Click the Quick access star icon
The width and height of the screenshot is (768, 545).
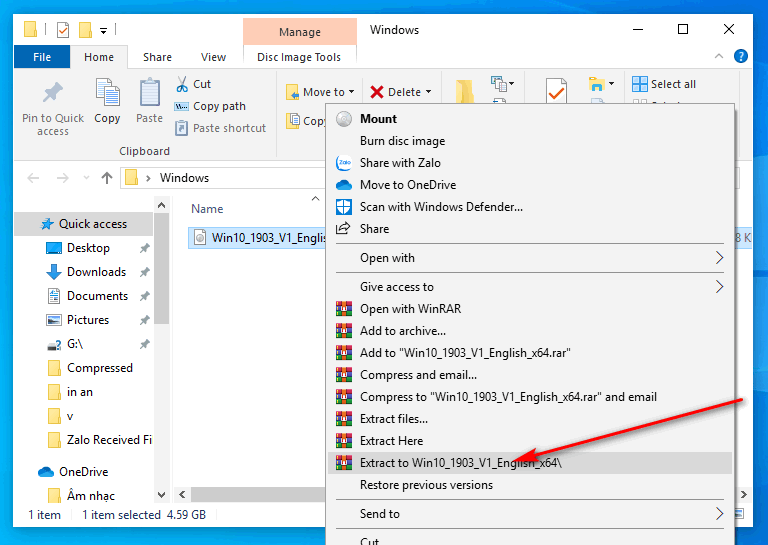pyautogui.click(x=47, y=224)
